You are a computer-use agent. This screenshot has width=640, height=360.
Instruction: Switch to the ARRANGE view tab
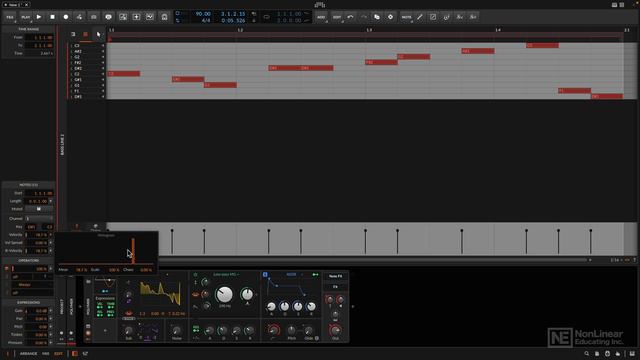28,354
